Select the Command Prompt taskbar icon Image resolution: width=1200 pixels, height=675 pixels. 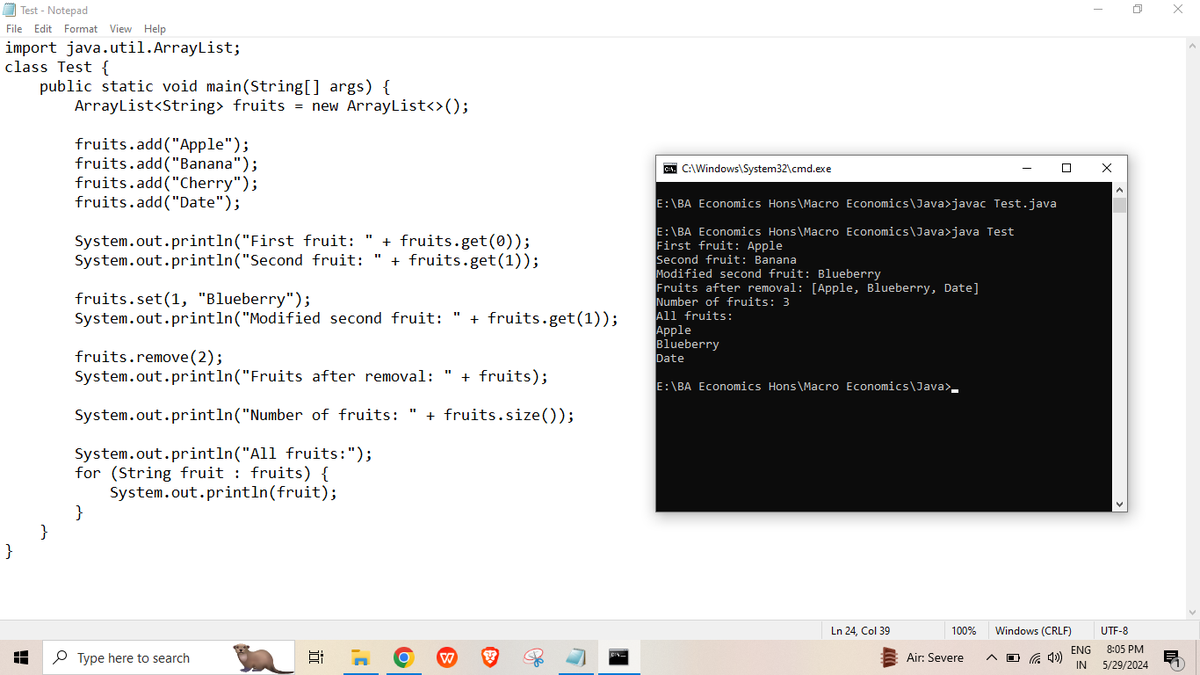click(x=621, y=658)
